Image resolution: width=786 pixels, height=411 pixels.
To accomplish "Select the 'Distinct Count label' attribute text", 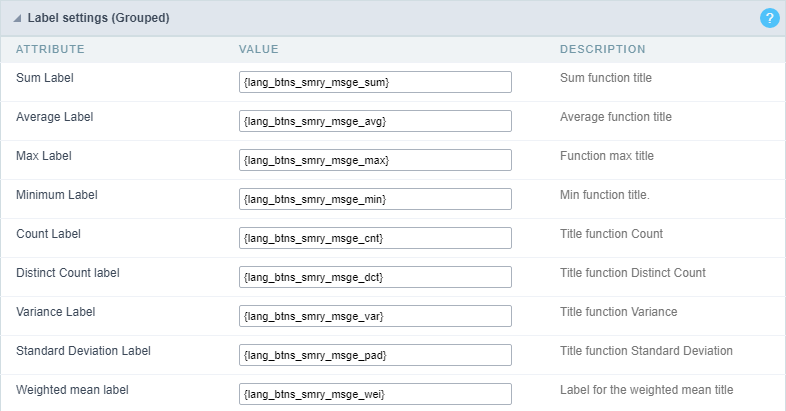I will (68, 273).
